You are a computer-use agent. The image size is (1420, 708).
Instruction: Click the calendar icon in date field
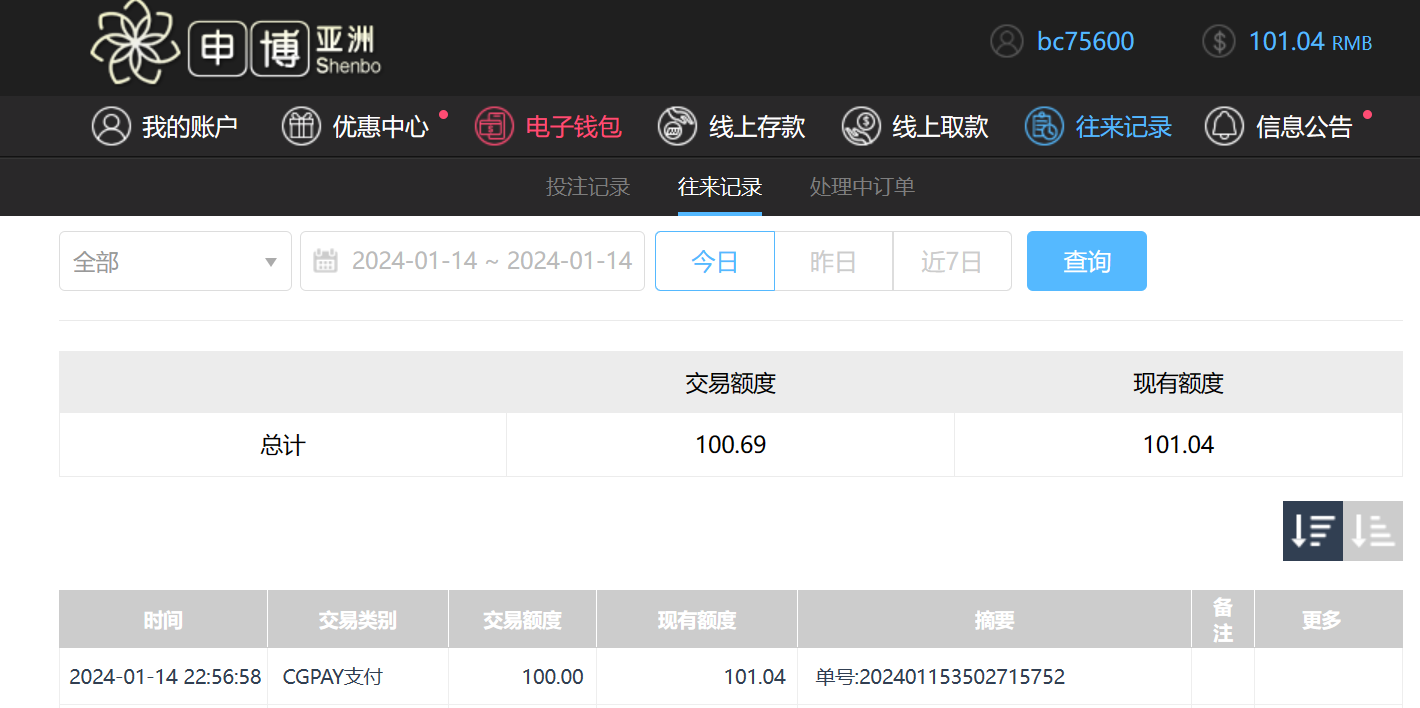point(325,261)
